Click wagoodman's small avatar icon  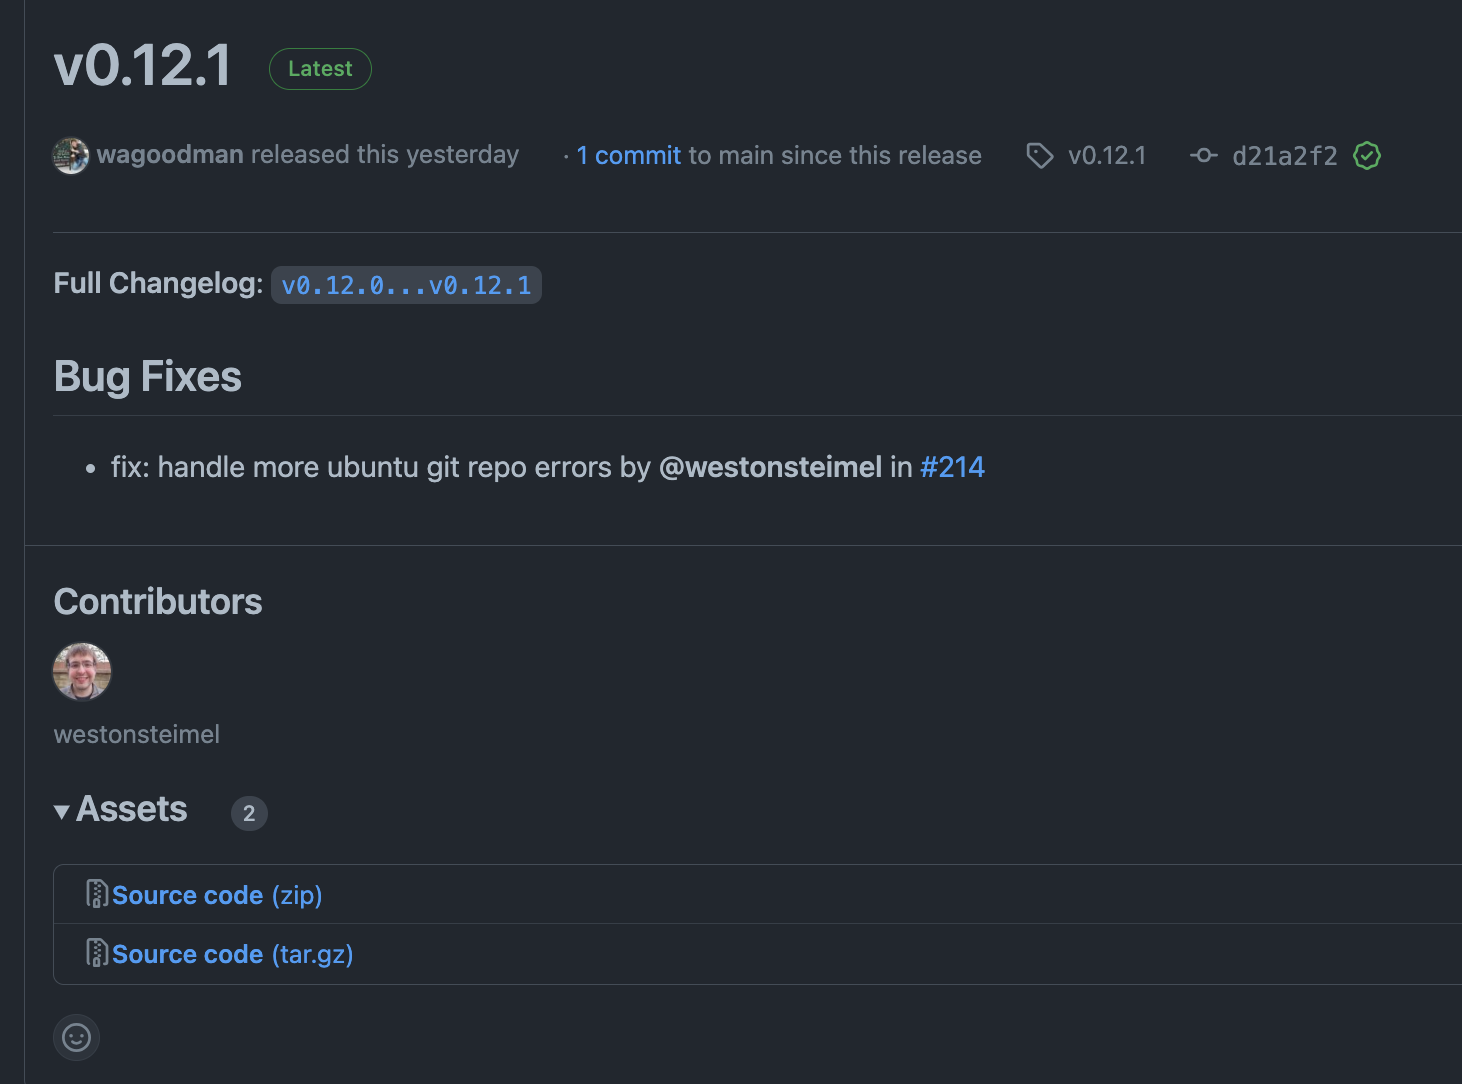[x=70, y=155]
